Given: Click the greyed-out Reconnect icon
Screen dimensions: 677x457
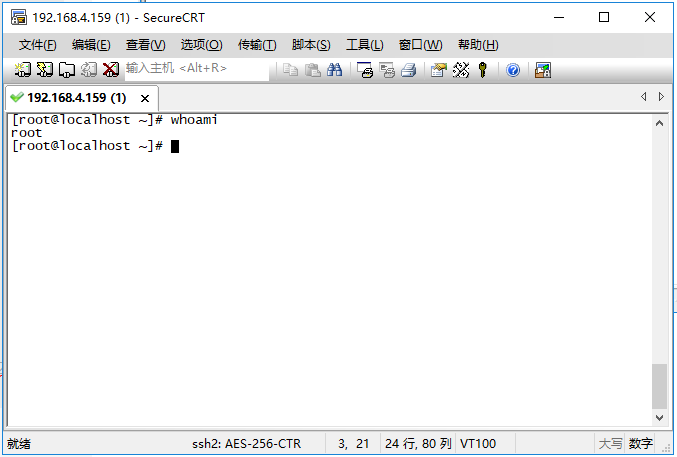Looking at the screenshot, I should tap(89, 70).
